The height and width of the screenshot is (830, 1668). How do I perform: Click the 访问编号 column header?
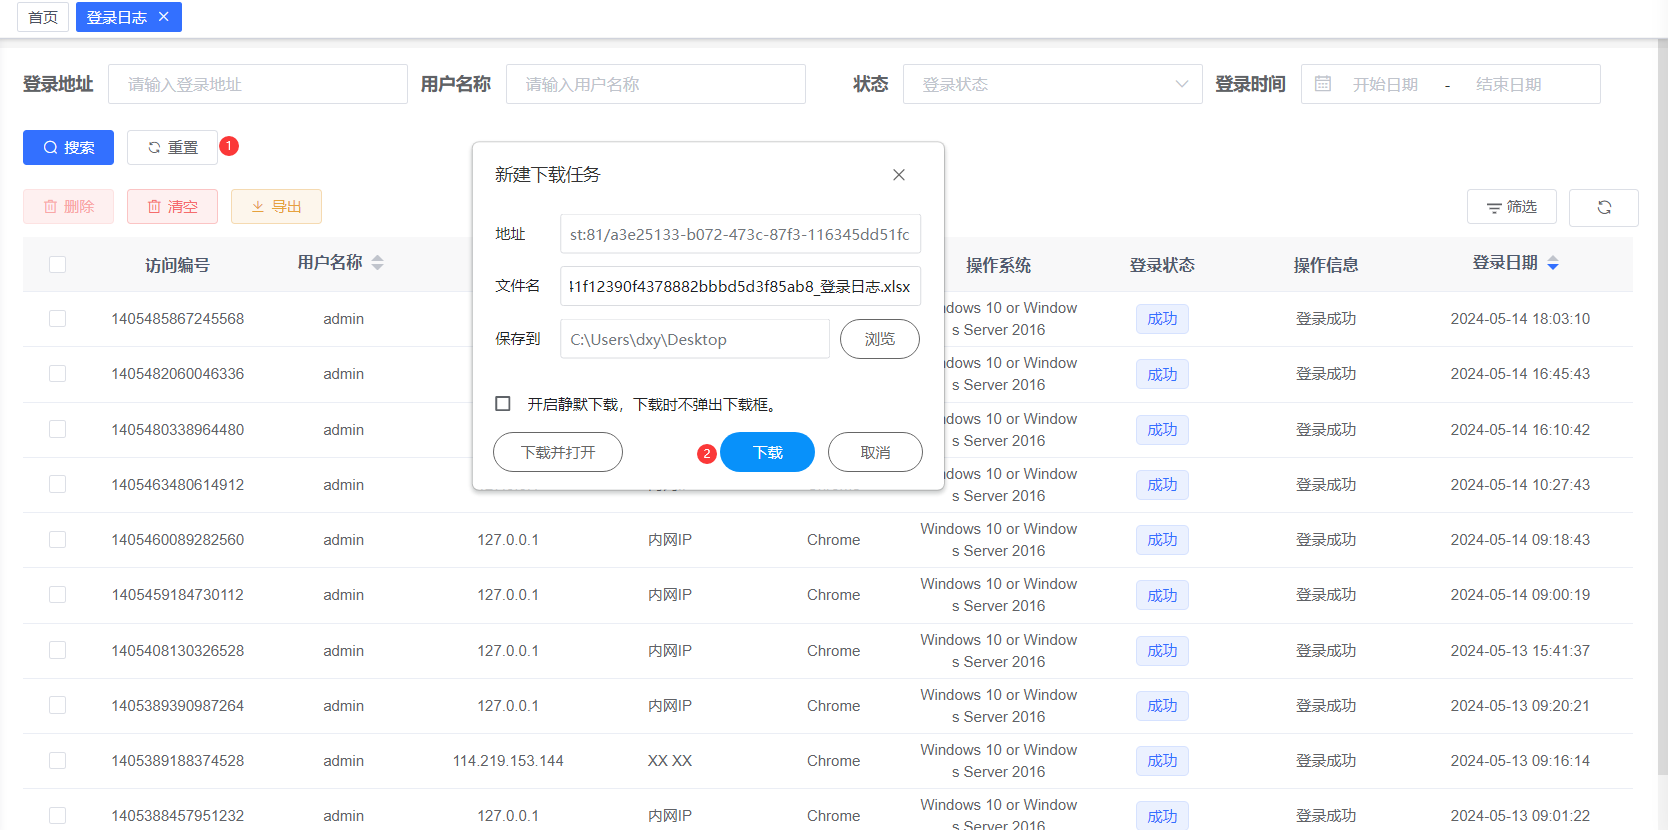(x=177, y=265)
